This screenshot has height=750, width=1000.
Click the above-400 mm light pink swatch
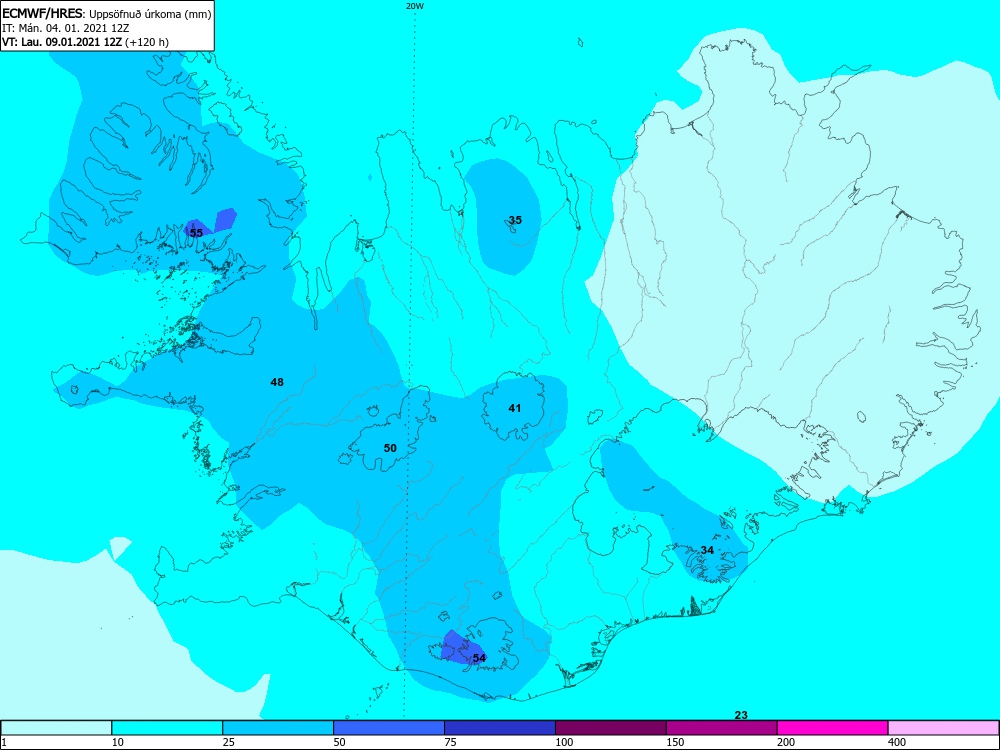click(944, 728)
